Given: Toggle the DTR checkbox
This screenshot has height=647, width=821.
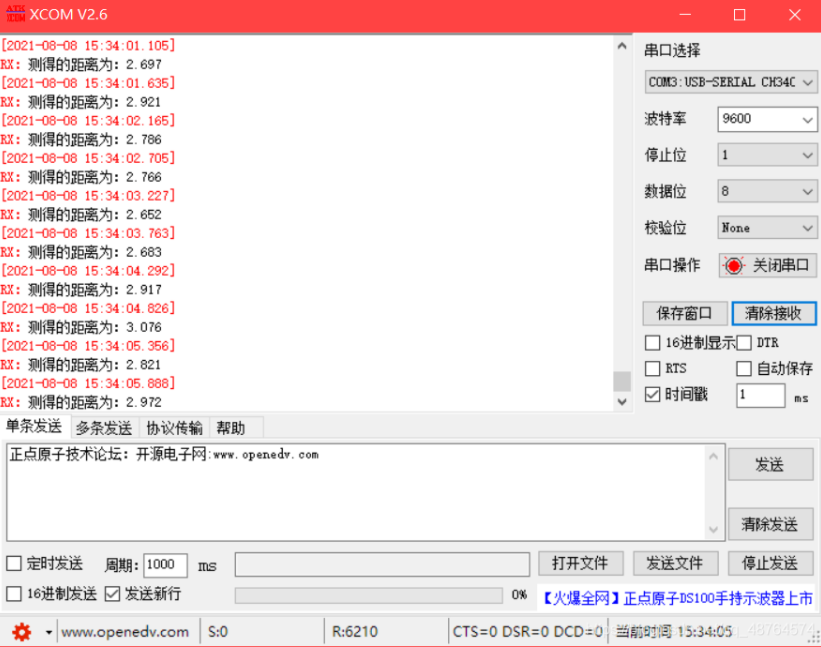Looking at the screenshot, I should pyautogui.click(x=744, y=343).
